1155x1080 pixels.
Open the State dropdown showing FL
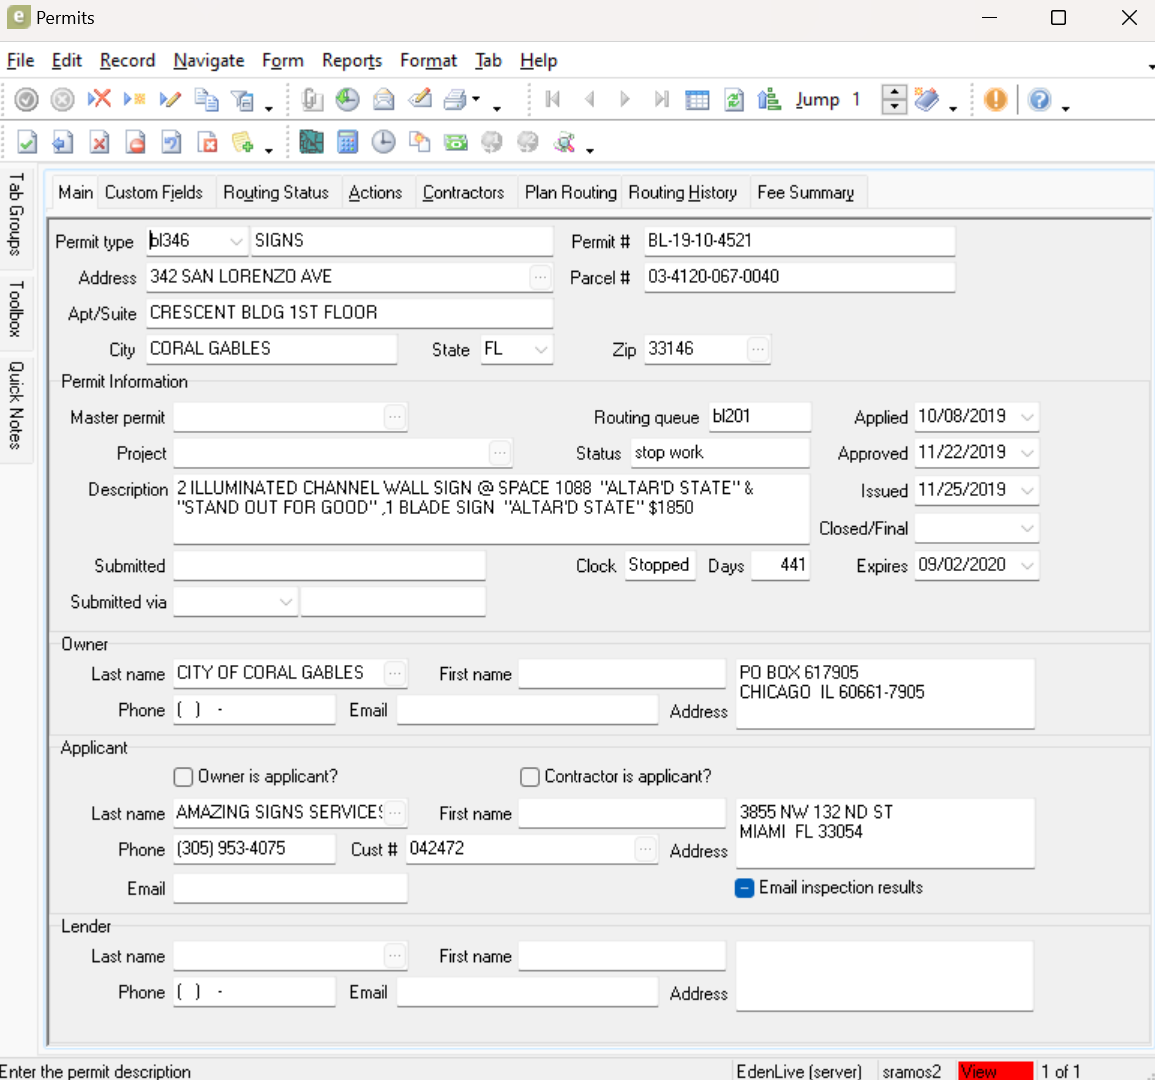coord(541,349)
